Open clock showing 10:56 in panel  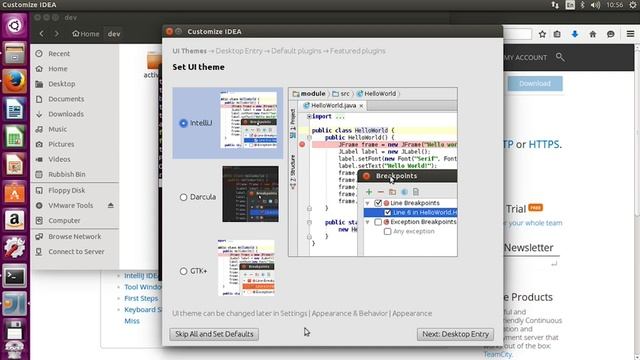point(614,5)
